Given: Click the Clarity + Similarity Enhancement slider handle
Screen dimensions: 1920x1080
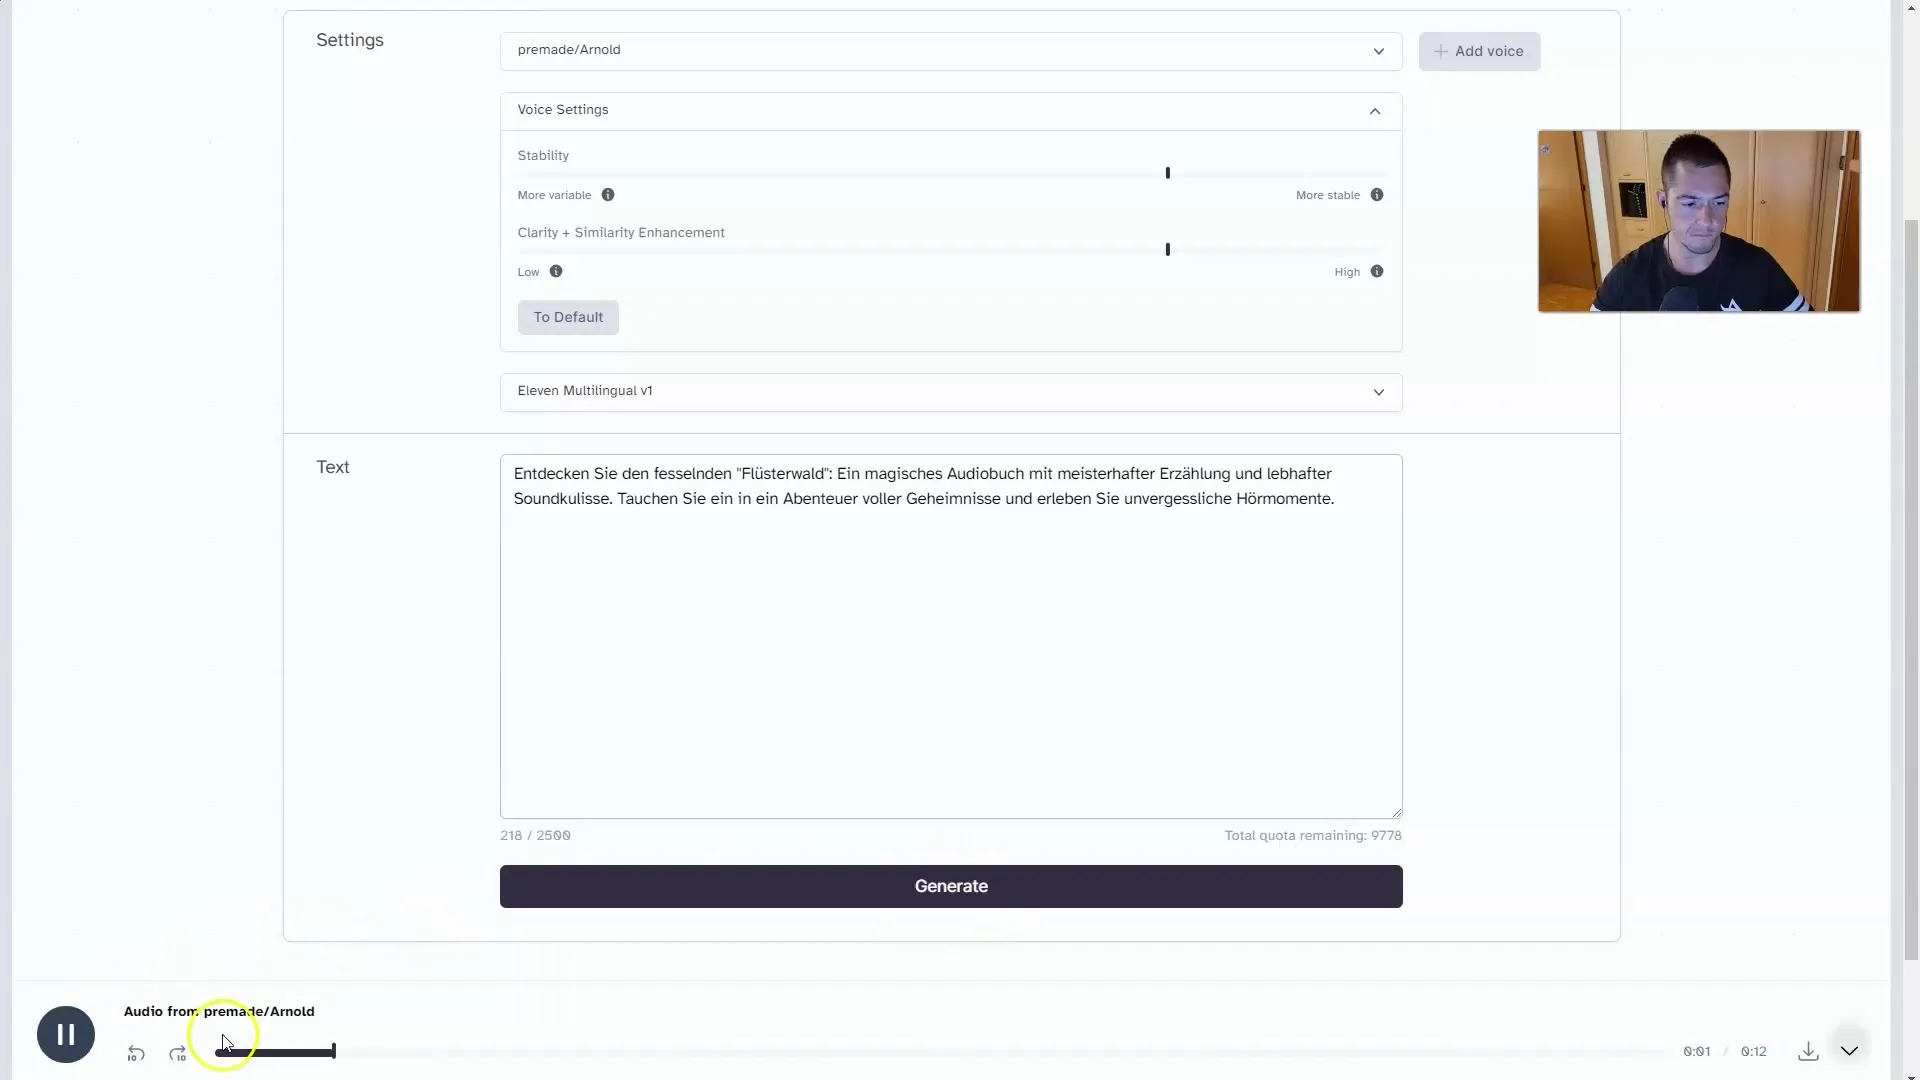Looking at the screenshot, I should pyautogui.click(x=1167, y=249).
